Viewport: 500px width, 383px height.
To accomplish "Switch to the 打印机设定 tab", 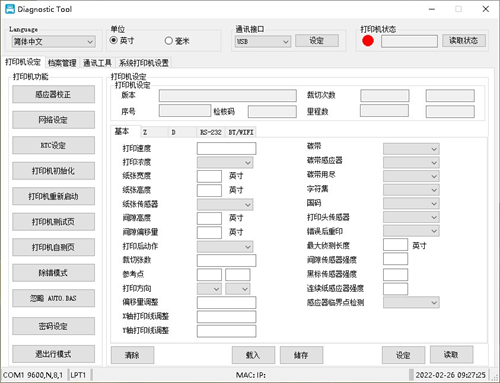I will coord(23,62).
